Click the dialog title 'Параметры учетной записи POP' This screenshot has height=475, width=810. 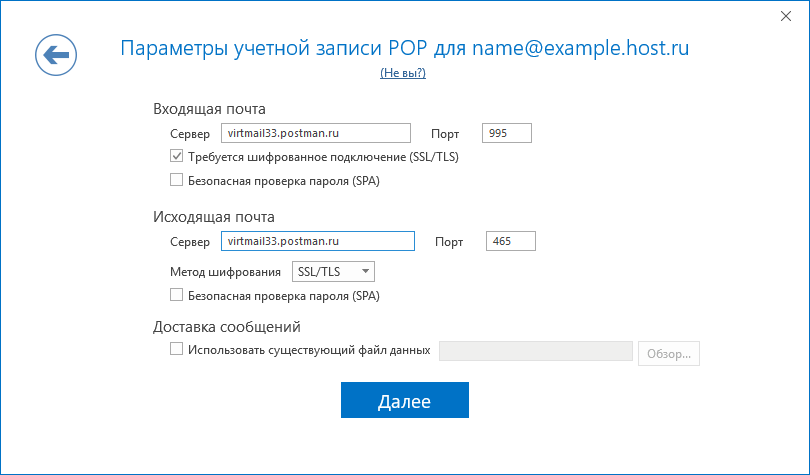274,48
